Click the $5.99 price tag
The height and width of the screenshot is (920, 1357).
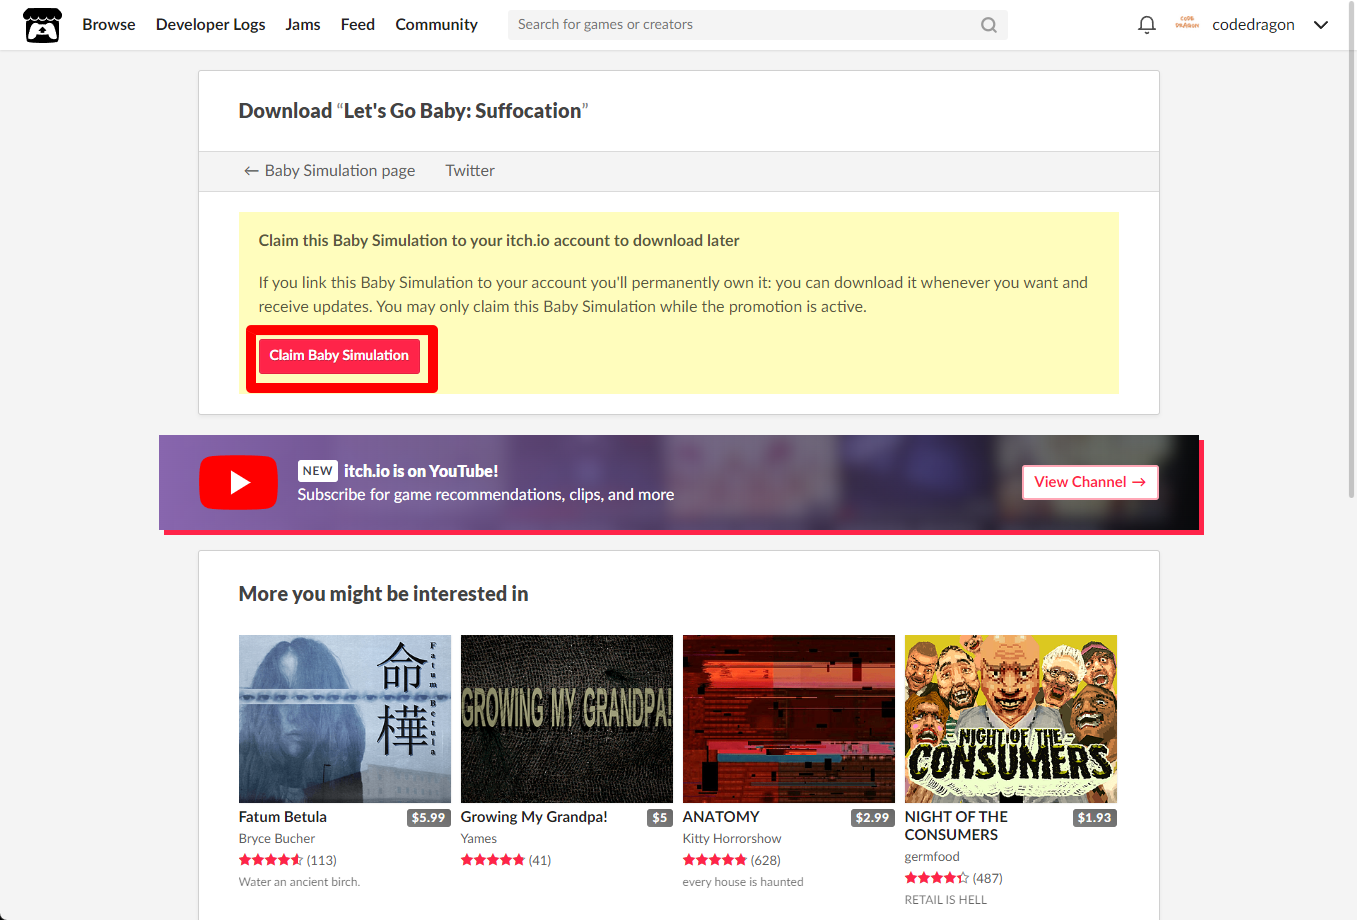click(428, 818)
